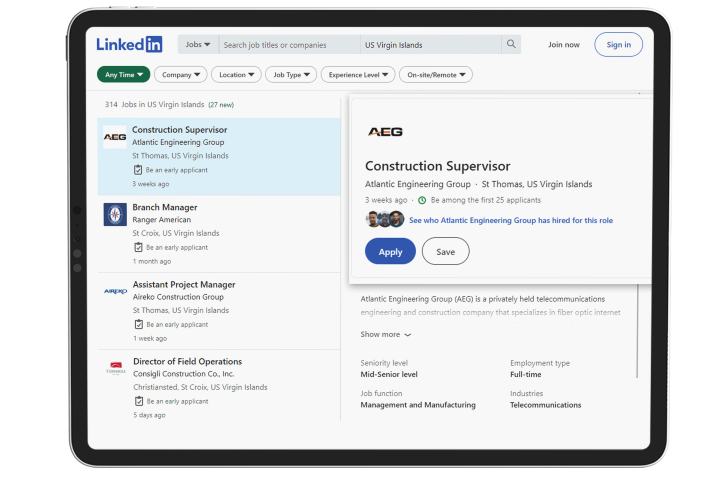The width and height of the screenshot is (713, 480).
Task: Click the 27 new jobs label
Action: pyautogui.click(x=221, y=105)
